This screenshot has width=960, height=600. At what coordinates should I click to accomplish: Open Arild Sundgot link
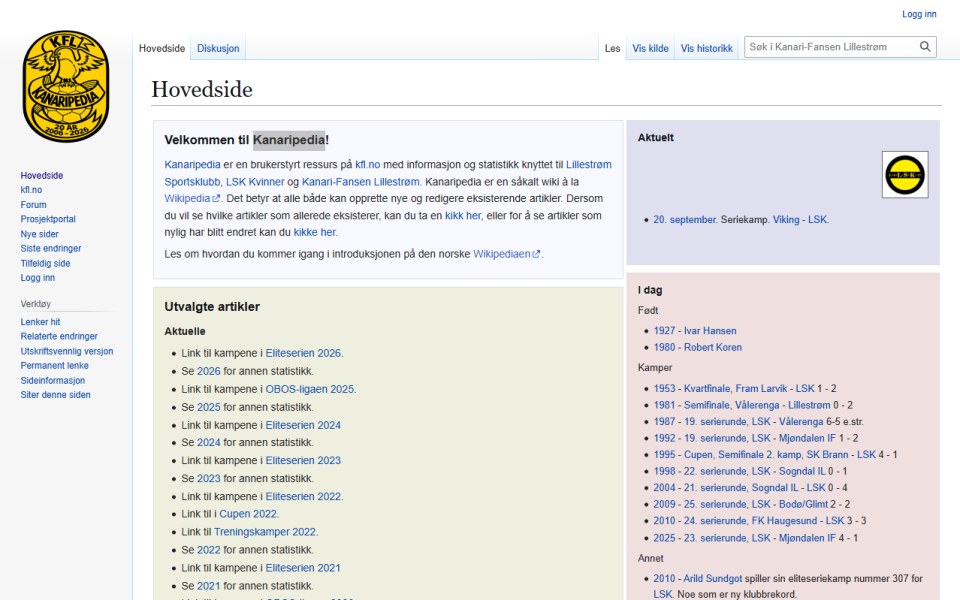point(713,578)
